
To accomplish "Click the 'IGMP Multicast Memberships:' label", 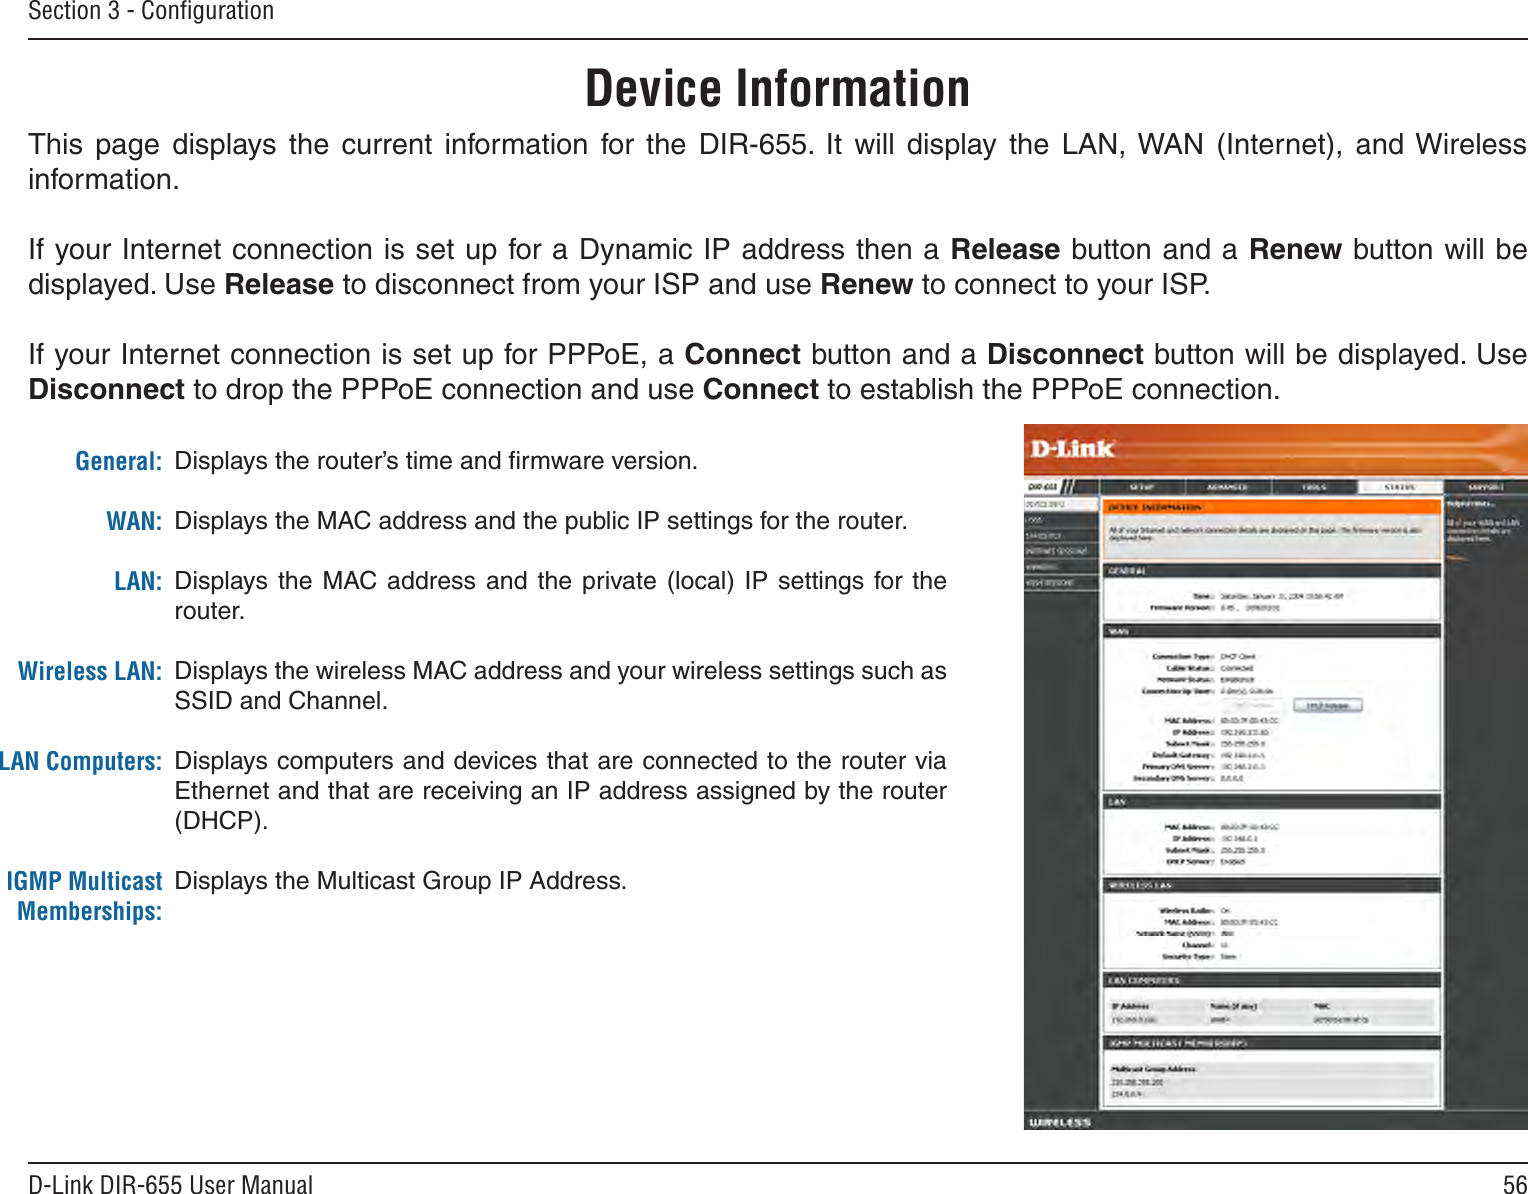I will tap(85, 896).
